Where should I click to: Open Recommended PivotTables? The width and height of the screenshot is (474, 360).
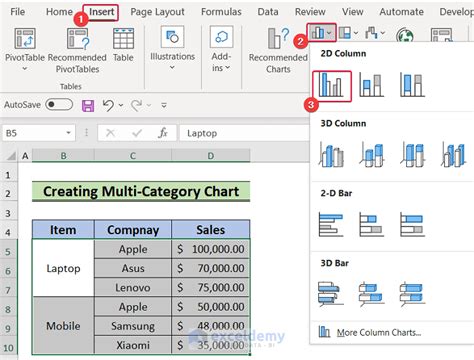point(77,50)
